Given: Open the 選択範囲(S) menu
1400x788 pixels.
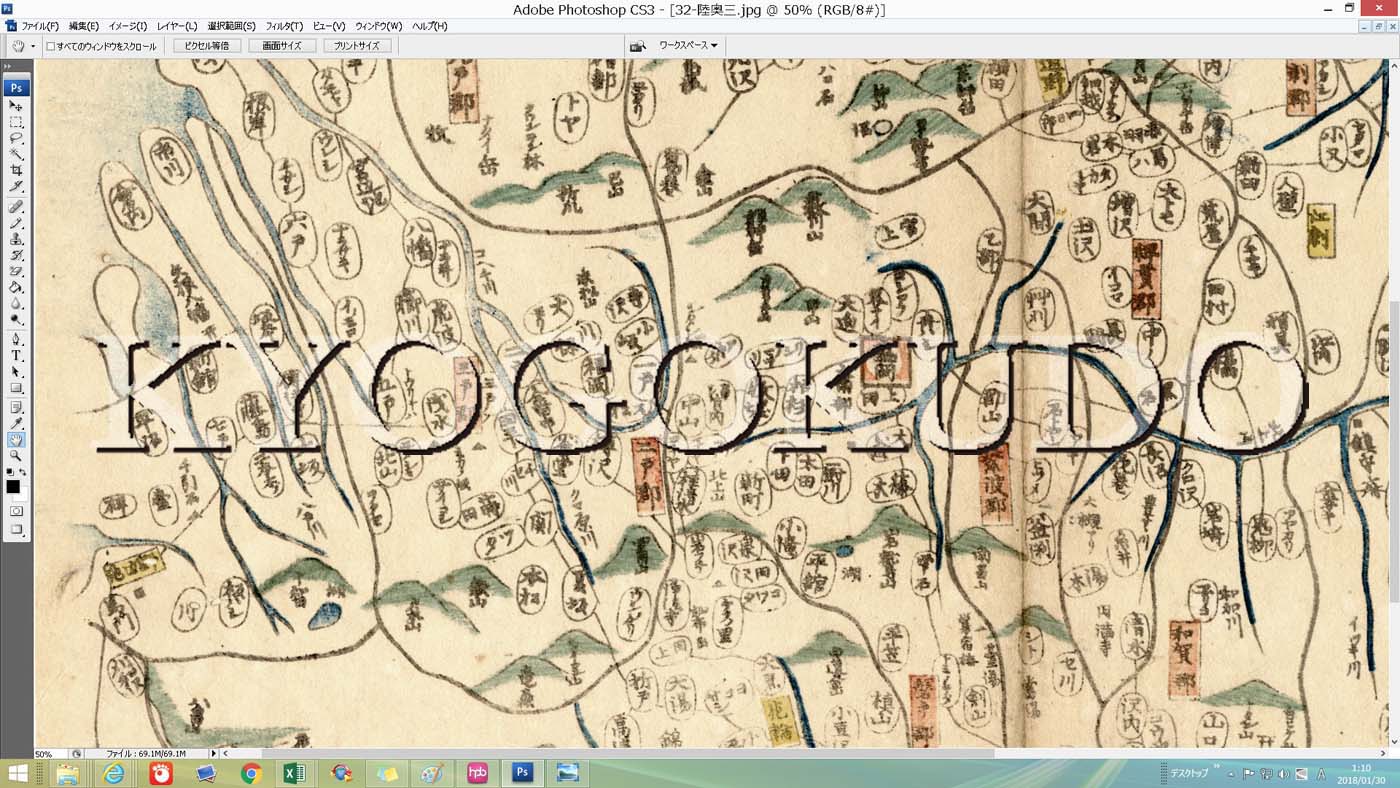Looking at the screenshot, I should click(231, 26).
